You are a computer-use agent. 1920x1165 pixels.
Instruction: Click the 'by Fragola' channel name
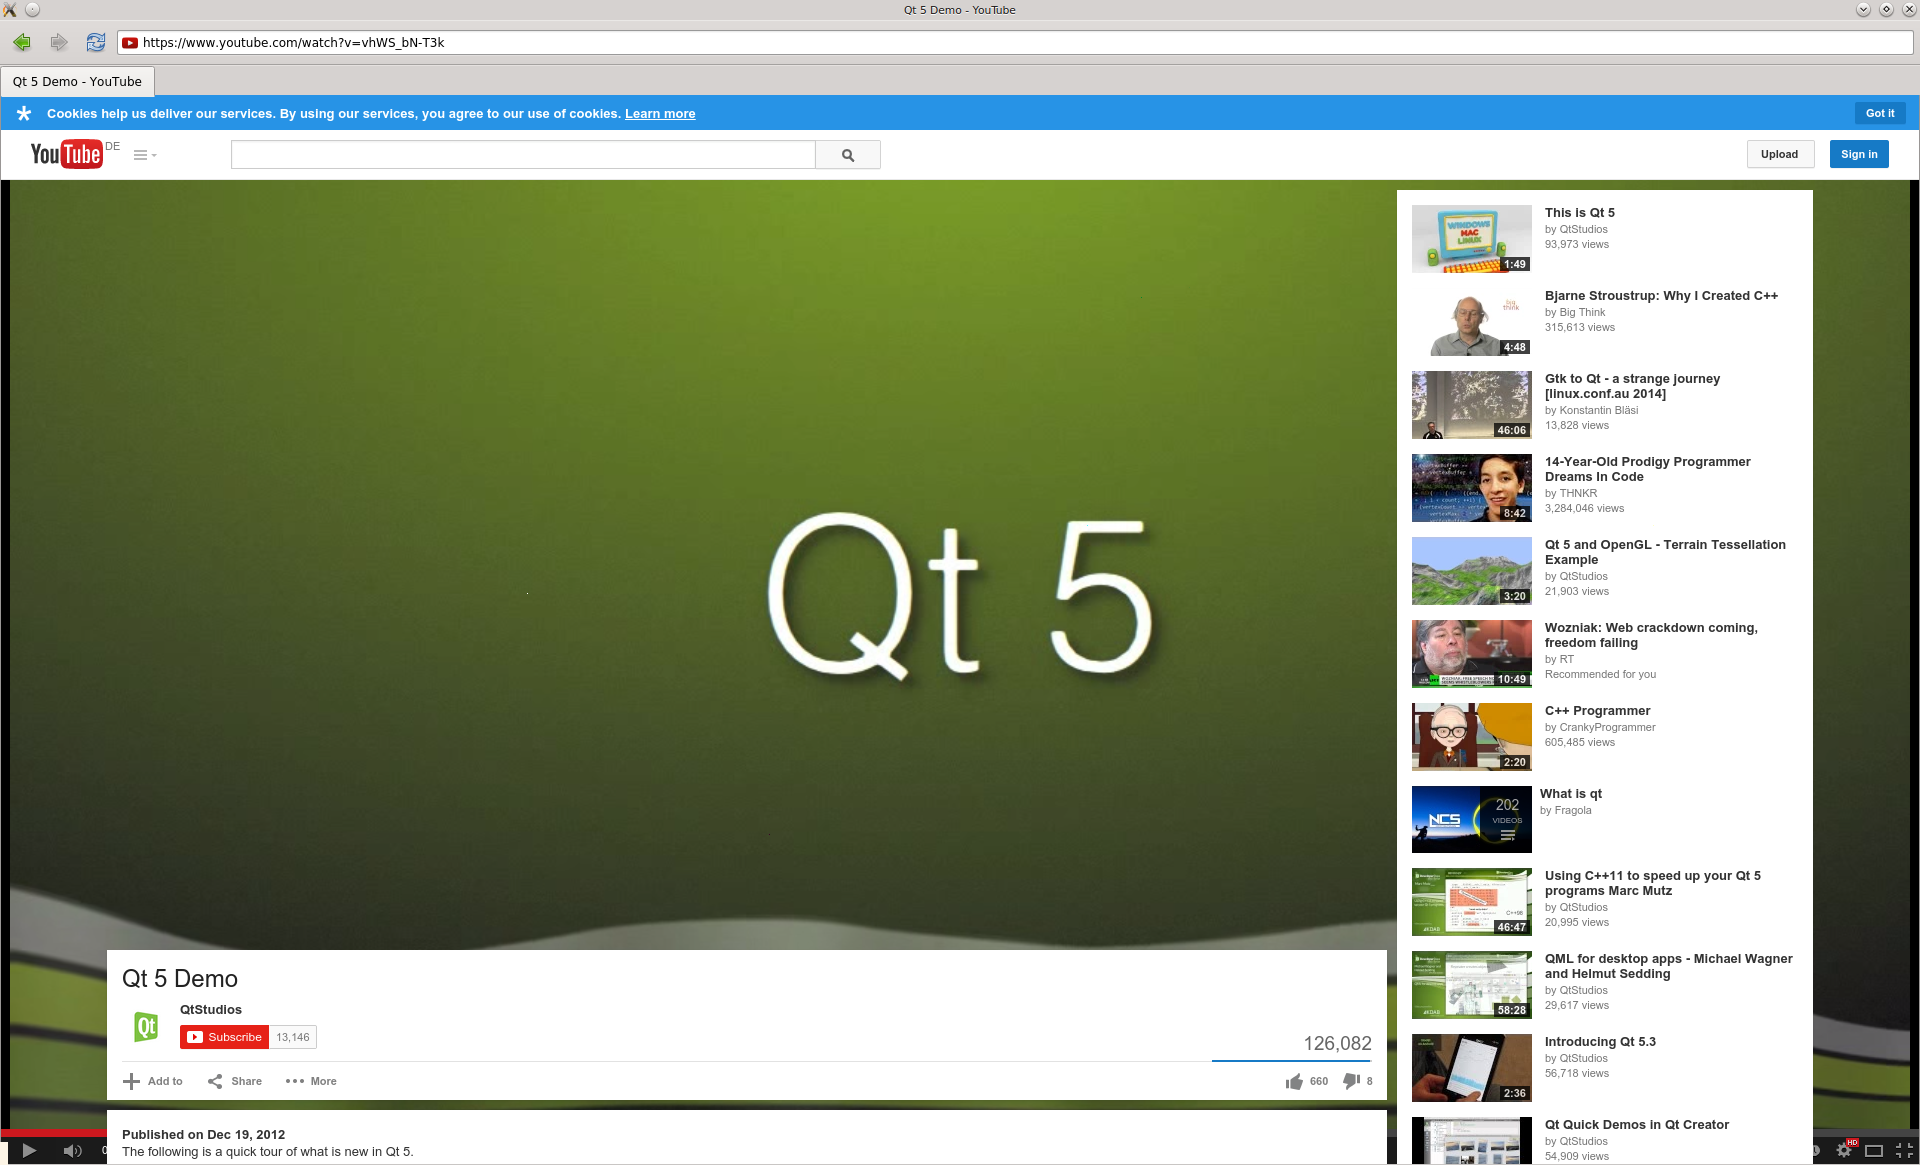click(x=1566, y=810)
